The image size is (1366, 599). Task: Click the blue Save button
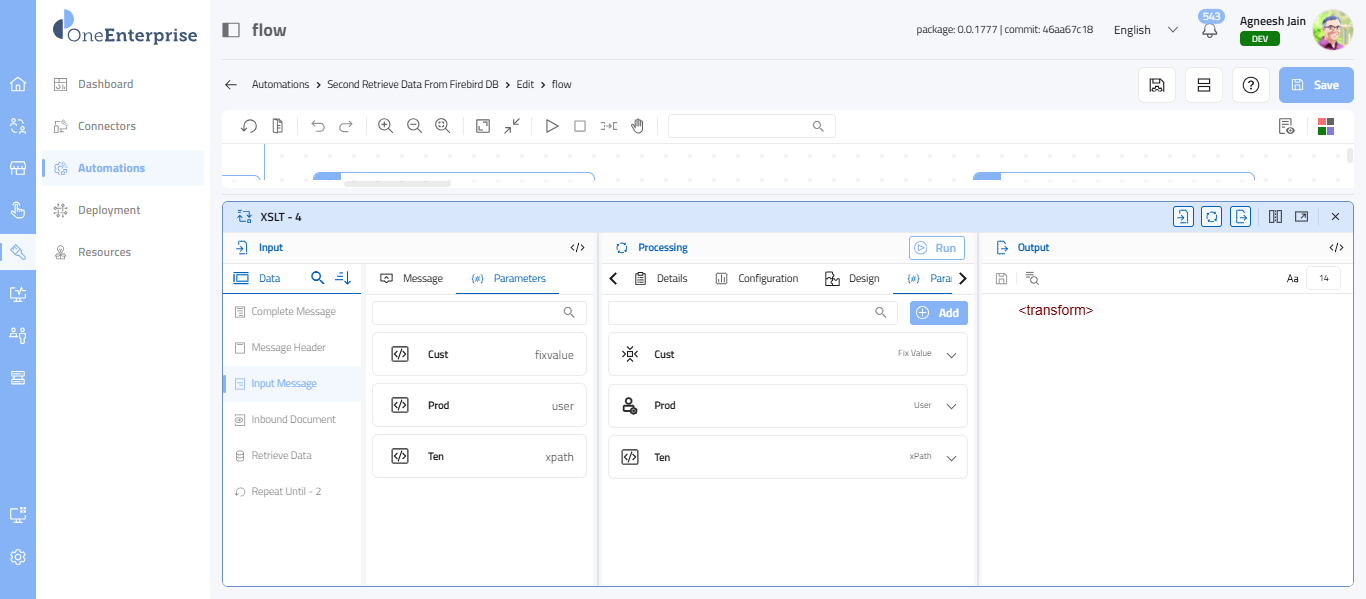click(1316, 85)
